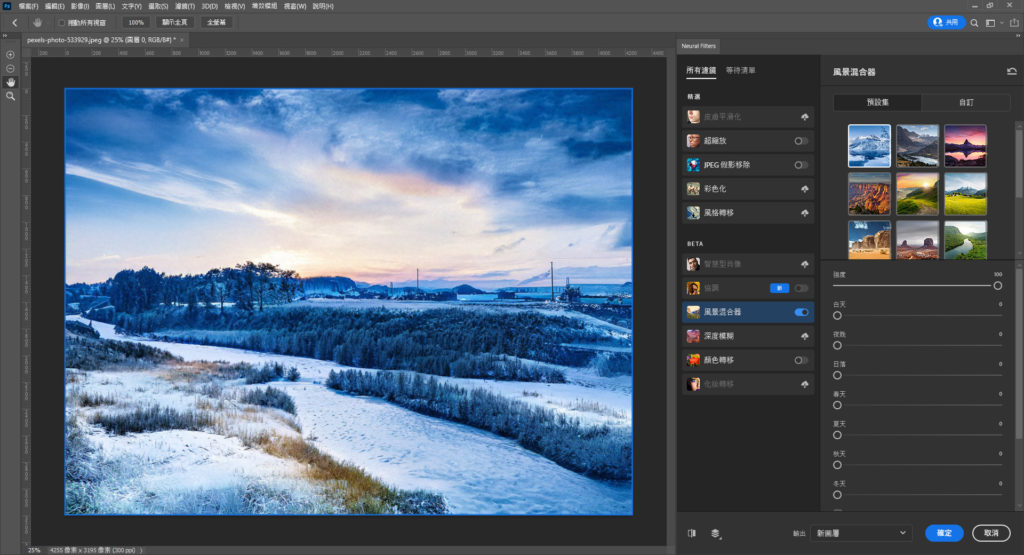Turn off the 風景混合器 filter switch
1024x555 pixels.
point(801,312)
